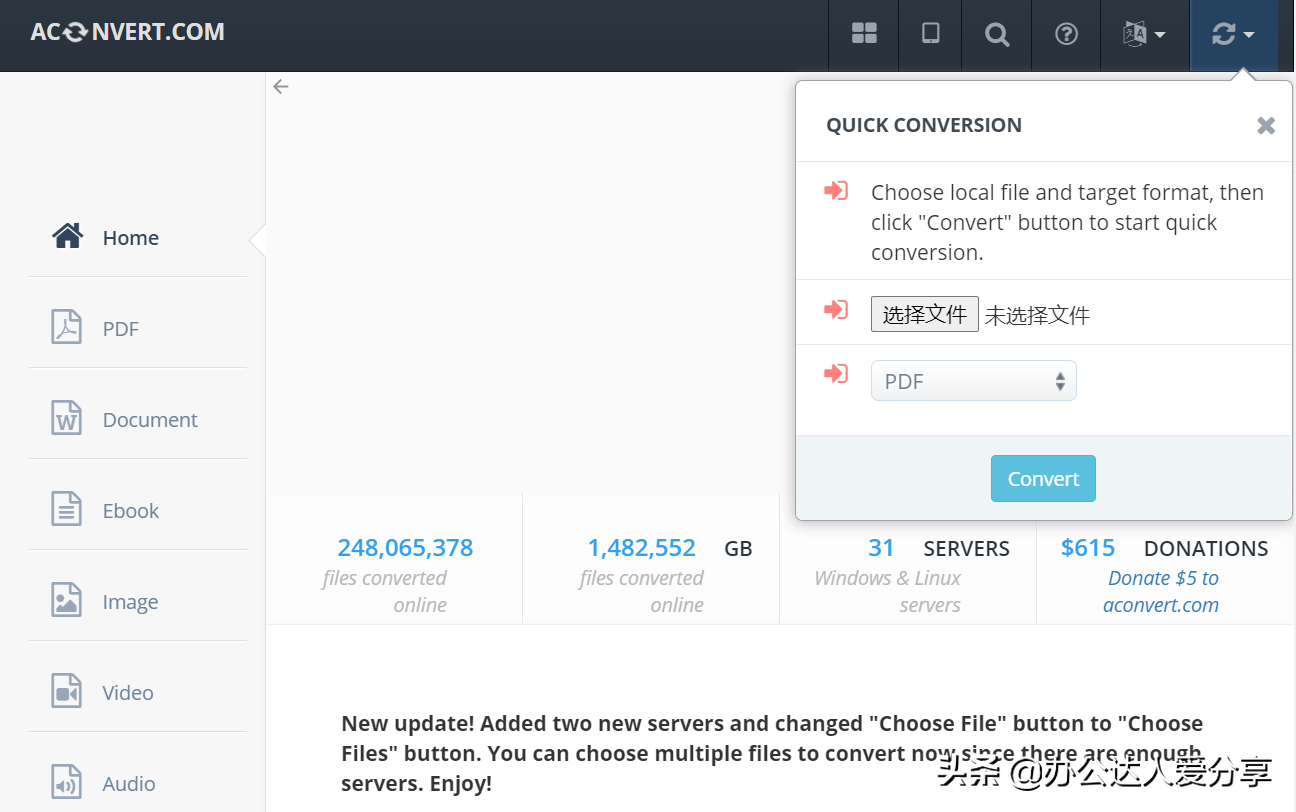Click the Word document icon

point(66,418)
